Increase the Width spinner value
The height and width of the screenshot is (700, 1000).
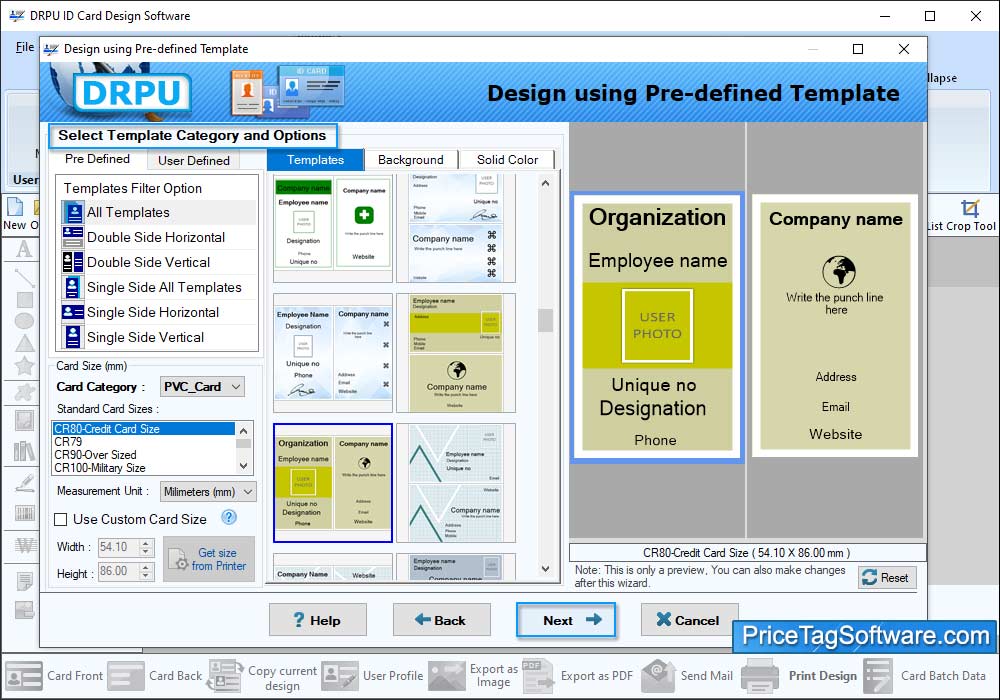(x=146, y=543)
